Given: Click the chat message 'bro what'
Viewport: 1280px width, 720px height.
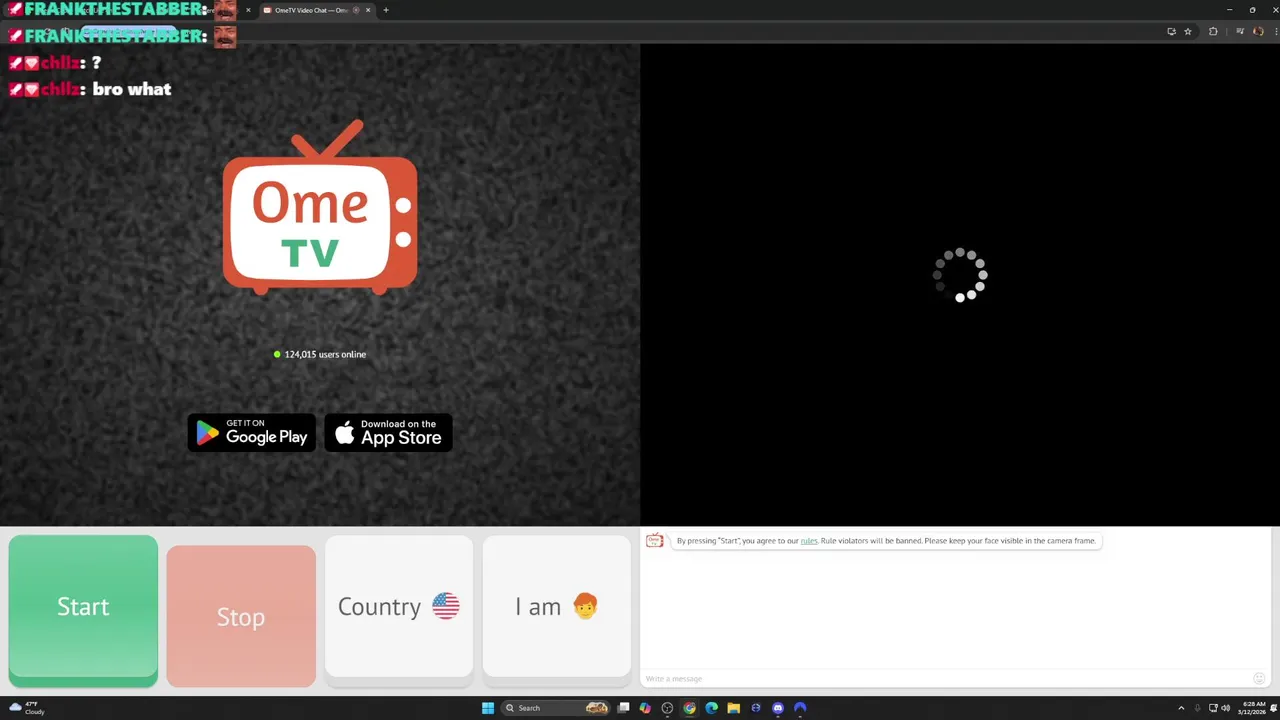Looking at the screenshot, I should click(131, 89).
